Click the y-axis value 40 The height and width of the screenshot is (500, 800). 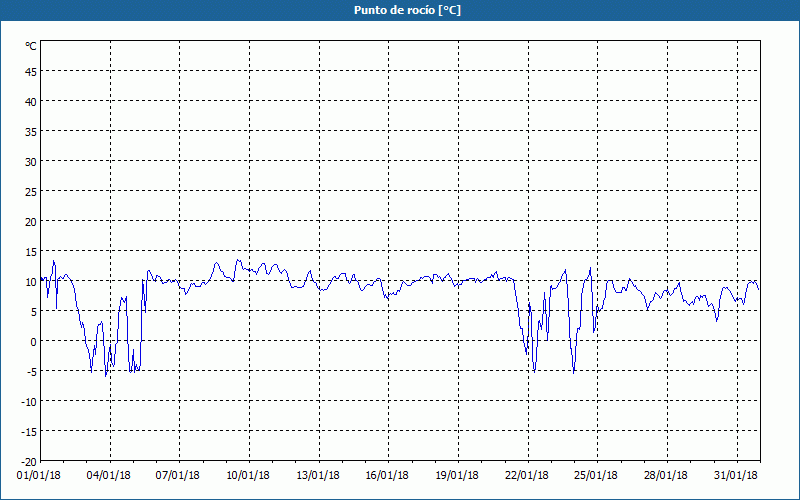(x=31, y=102)
